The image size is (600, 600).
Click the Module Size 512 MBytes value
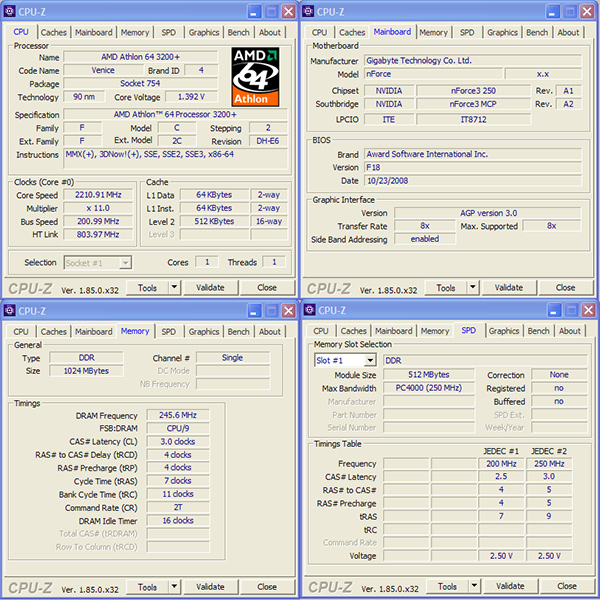(x=429, y=375)
